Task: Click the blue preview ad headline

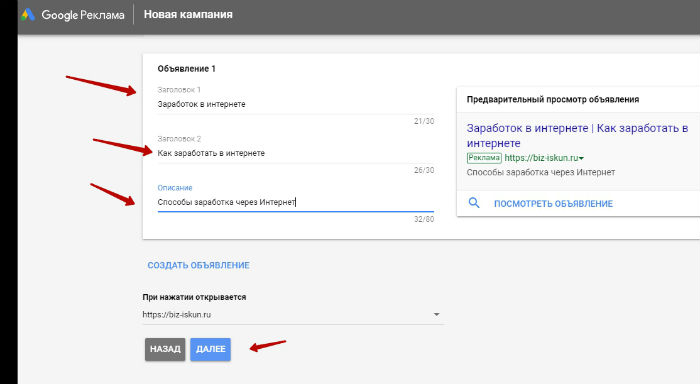Action: pos(577,136)
